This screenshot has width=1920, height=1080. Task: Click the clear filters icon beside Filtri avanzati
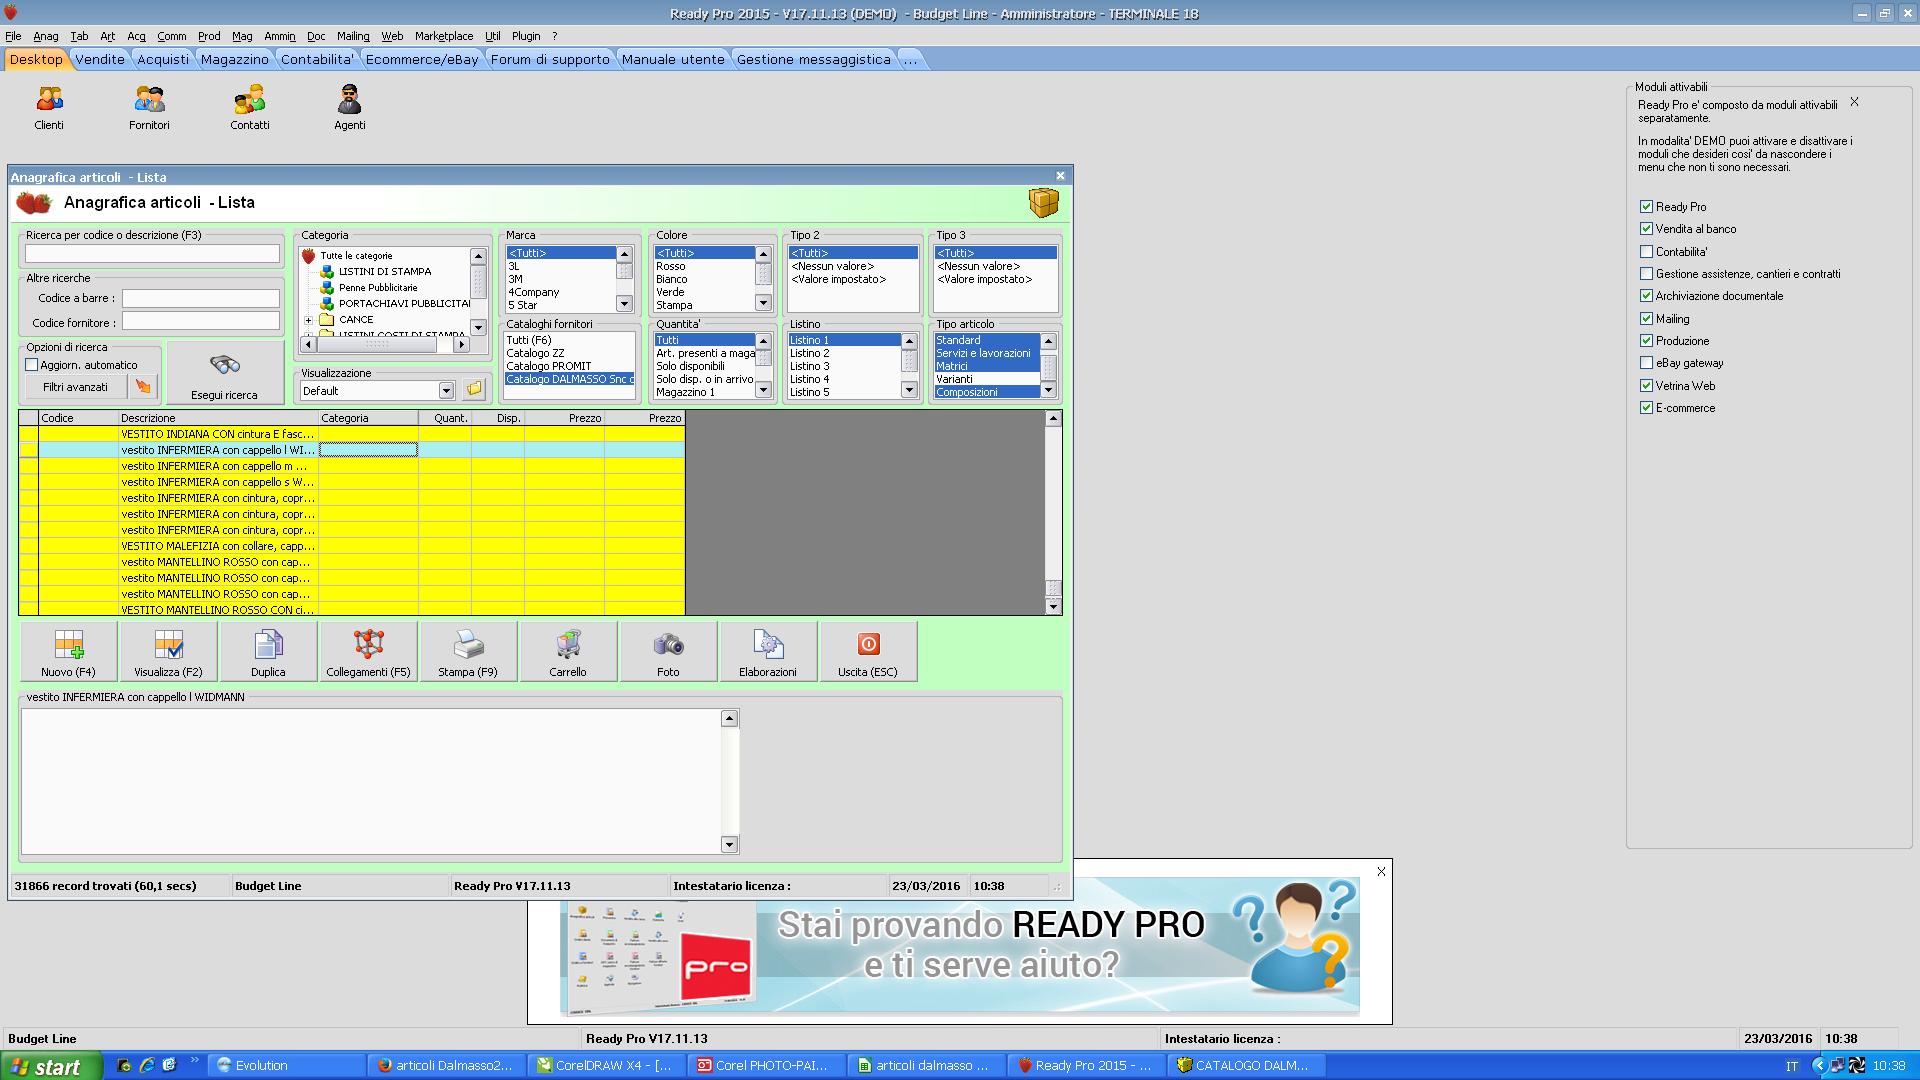click(143, 387)
